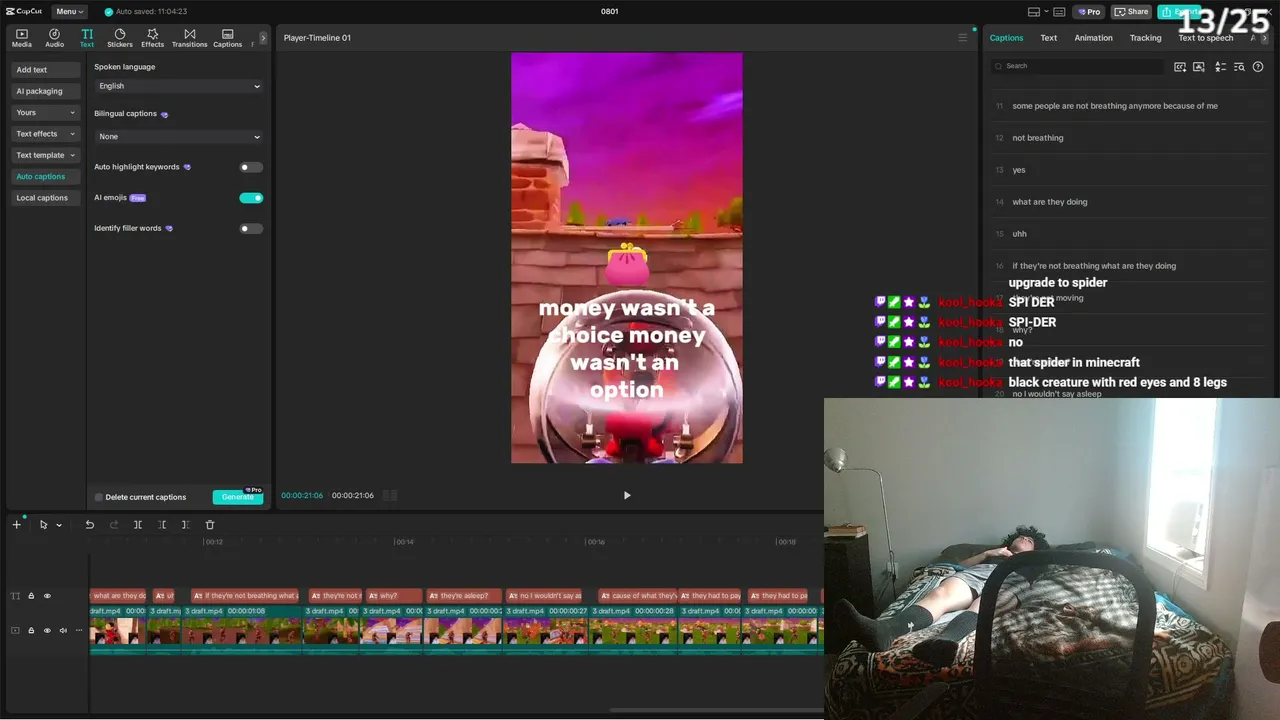Click the Share button
This screenshot has width=1280, height=720.
[x=1132, y=12]
